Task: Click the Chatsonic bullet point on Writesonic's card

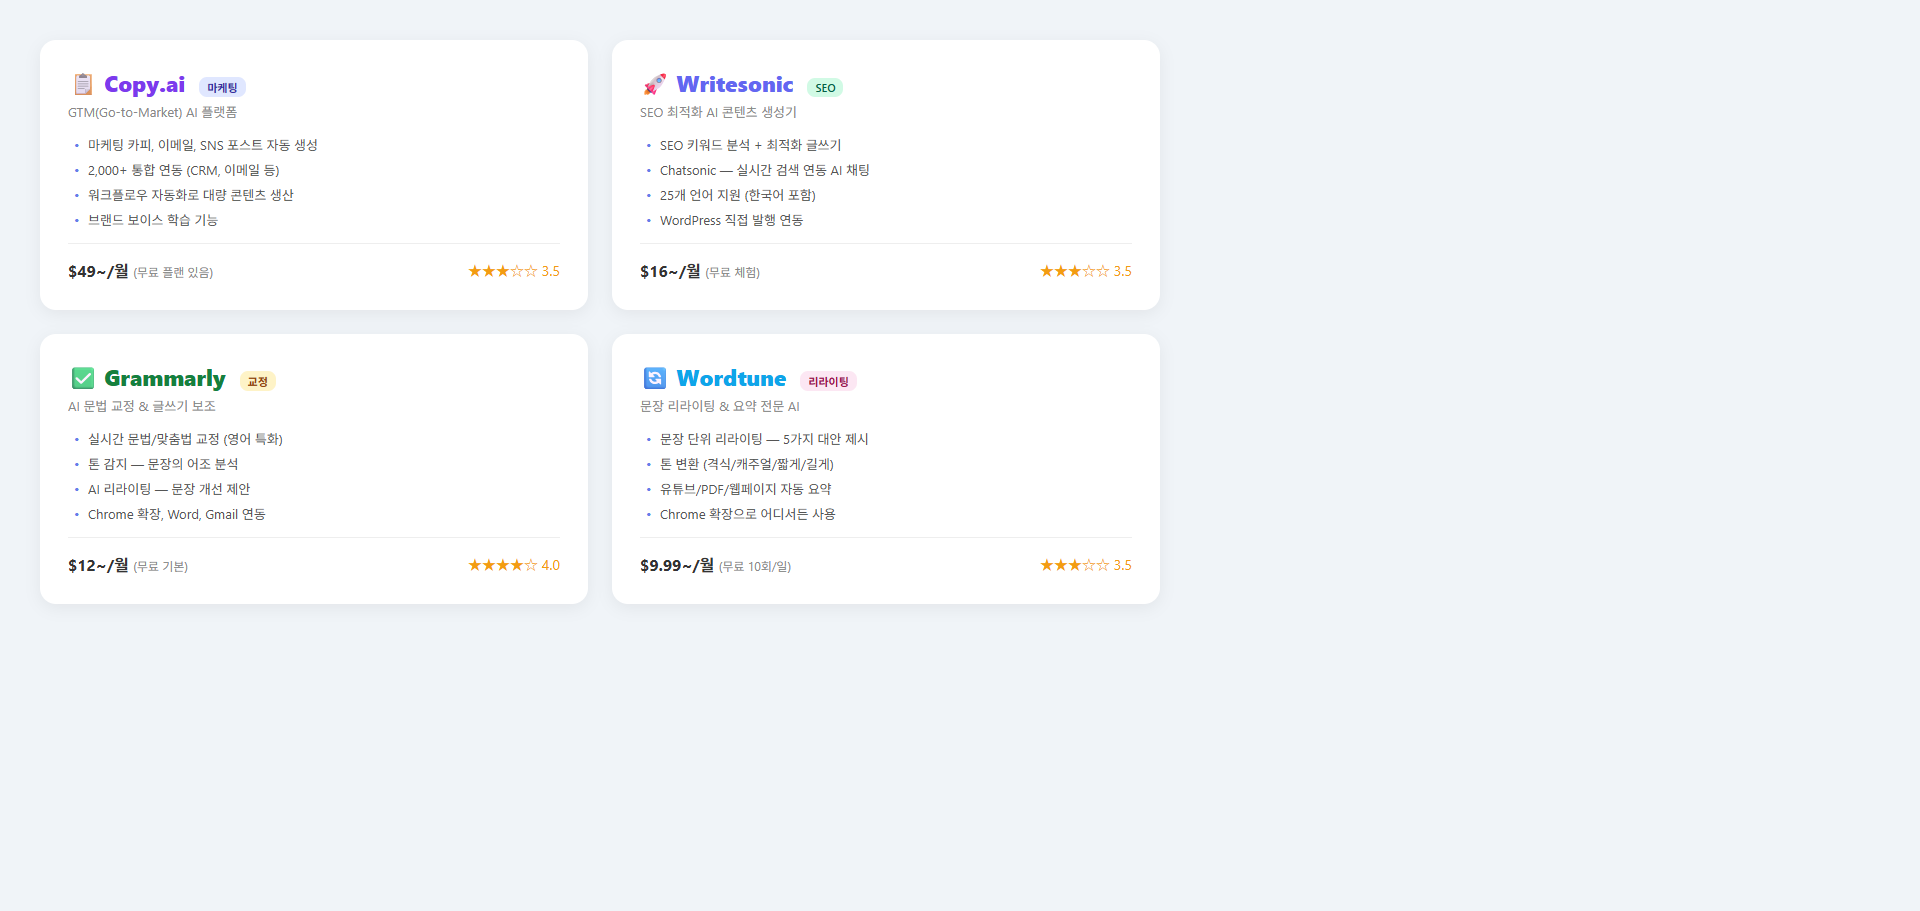Action: (x=764, y=170)
